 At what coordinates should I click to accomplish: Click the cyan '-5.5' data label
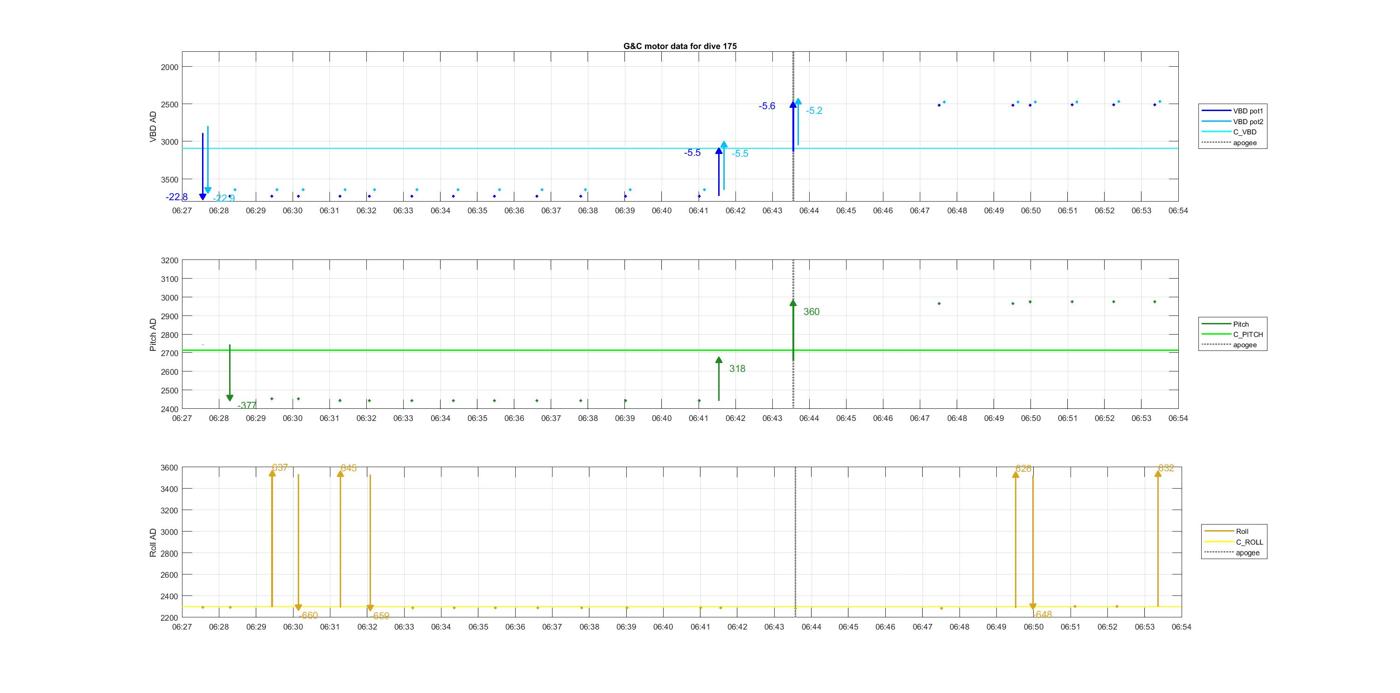[740, 154]
